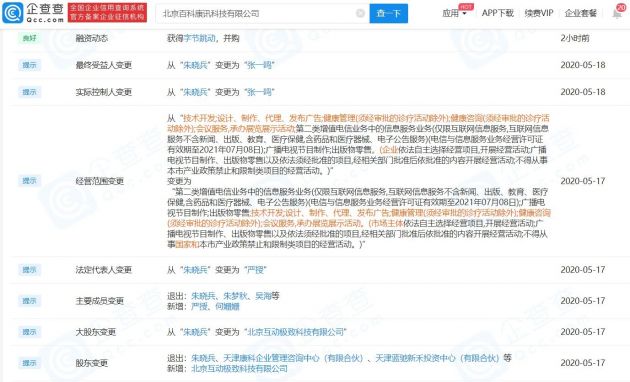Open the APP下载 menu item
The width and height of the screenshot is (630, 382).
tap(497, 13)
